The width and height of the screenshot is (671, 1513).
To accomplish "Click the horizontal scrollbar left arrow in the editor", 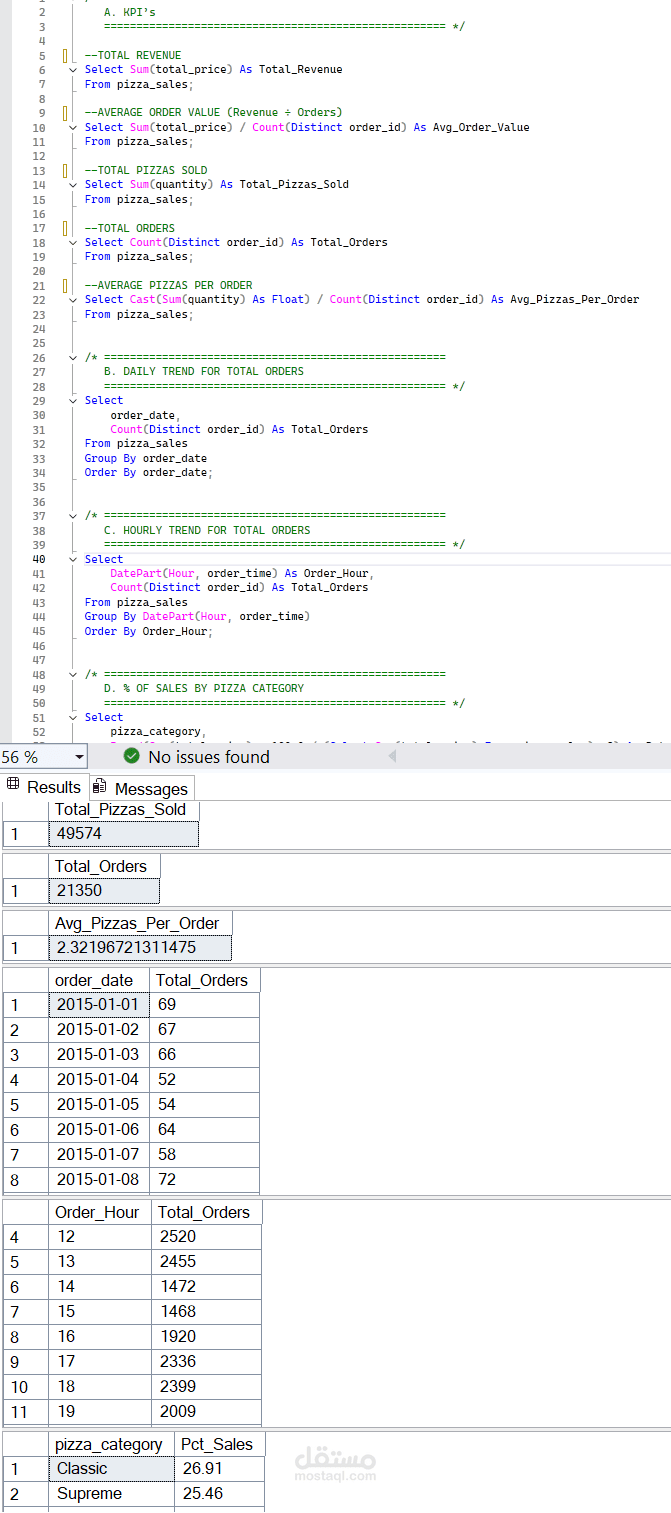I will [x=393, y=757].
